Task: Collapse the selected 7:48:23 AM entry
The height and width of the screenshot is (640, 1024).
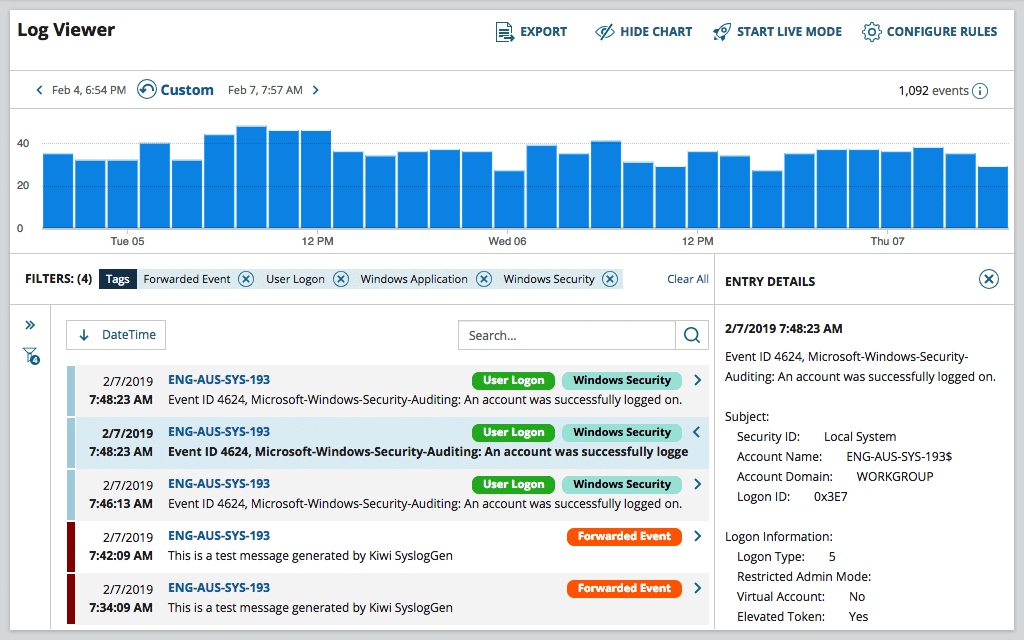Action: point(698,432)
